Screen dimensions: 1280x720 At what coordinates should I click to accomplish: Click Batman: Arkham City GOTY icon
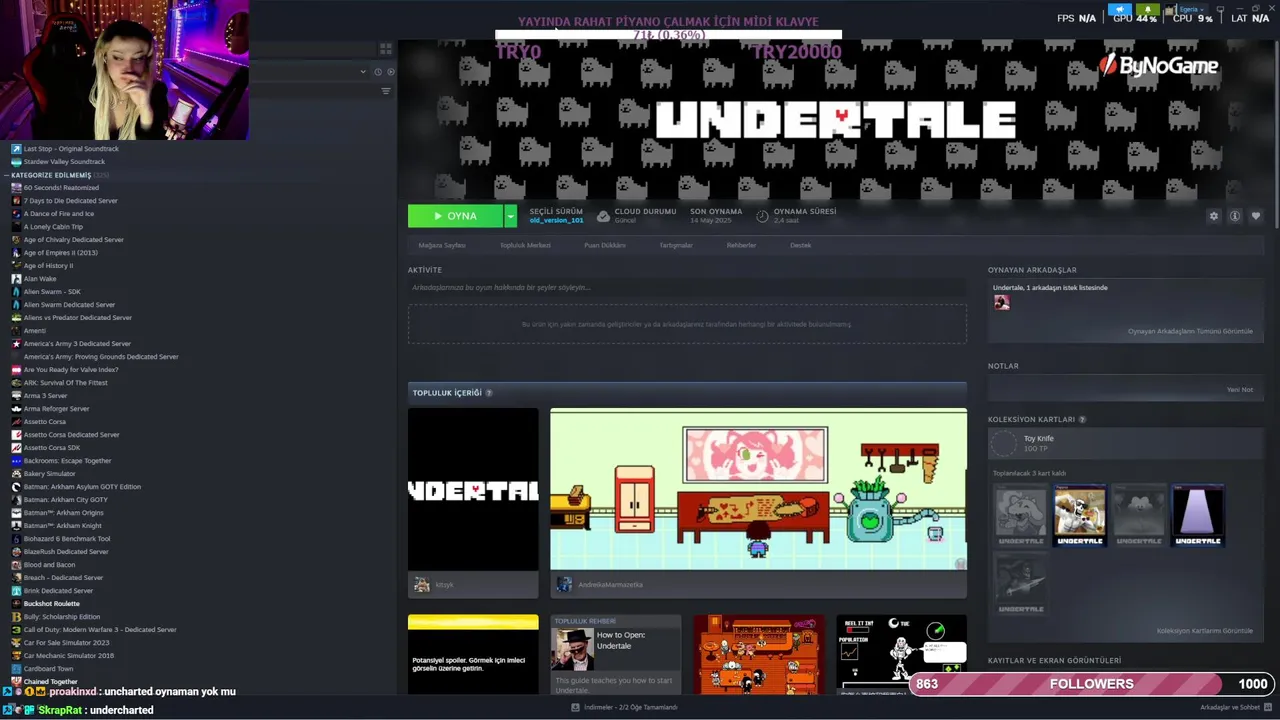tap(16, 500)
